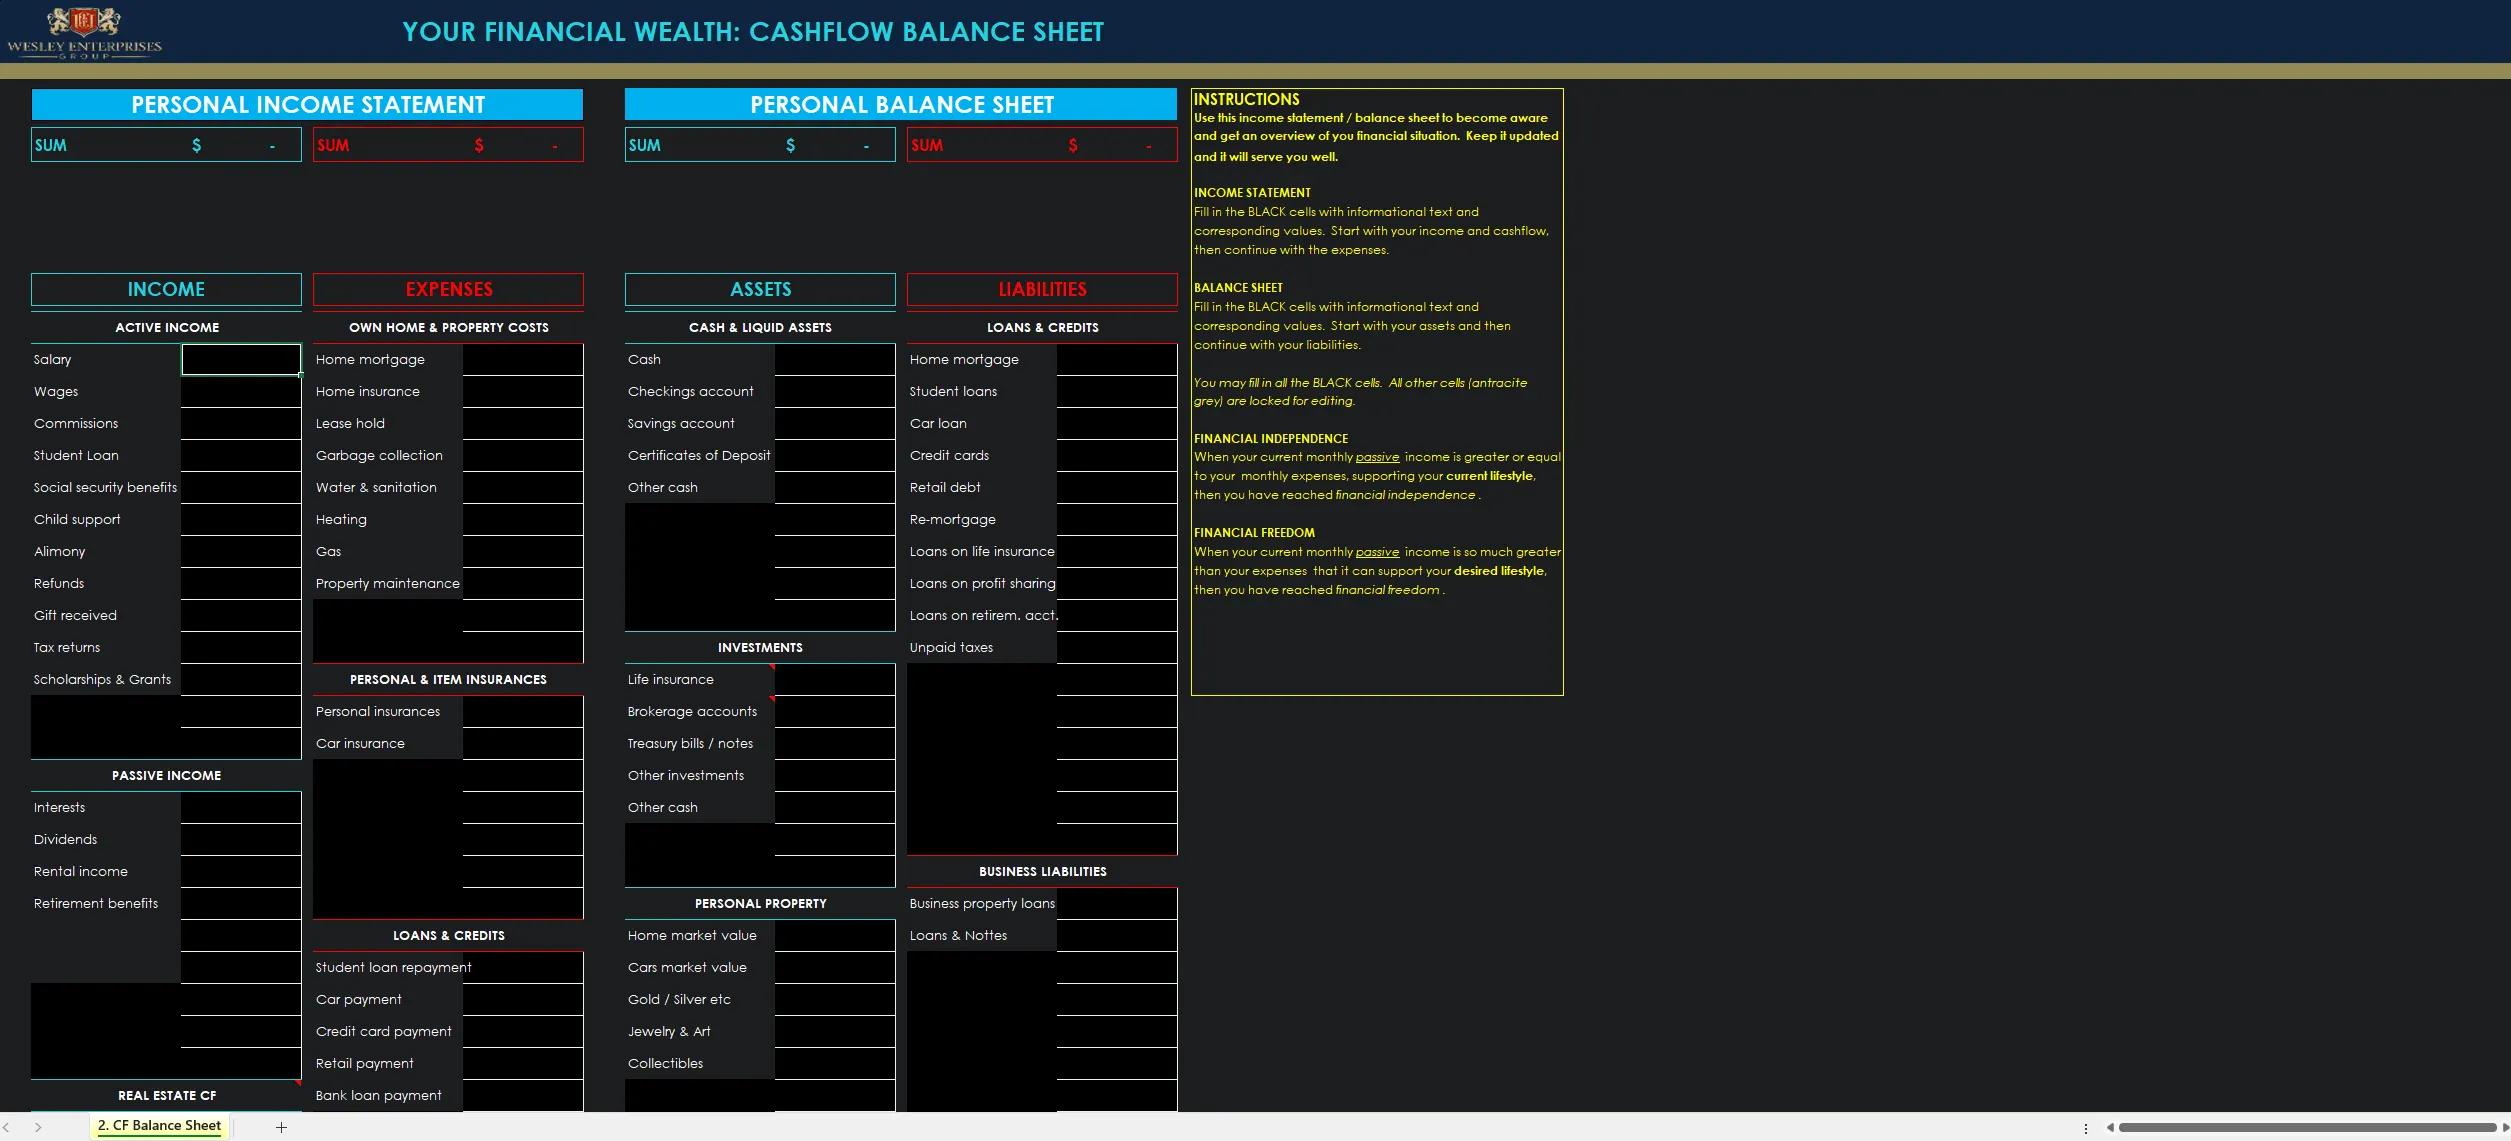Click the PERSONAL INCOME STATEMENT banner
The height and width of the screenshot is (1141, 2511).
tap(307, 104)
